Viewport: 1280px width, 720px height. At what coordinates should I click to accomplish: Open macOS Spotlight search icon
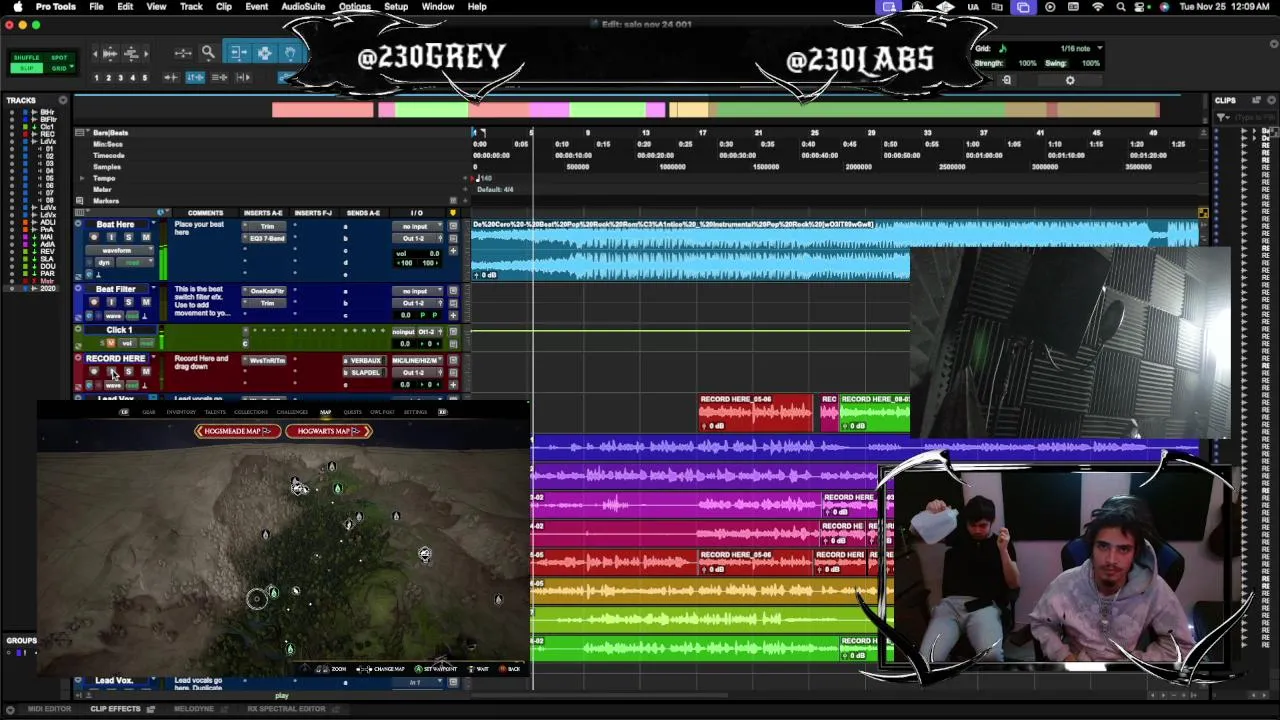(1121, 7)
